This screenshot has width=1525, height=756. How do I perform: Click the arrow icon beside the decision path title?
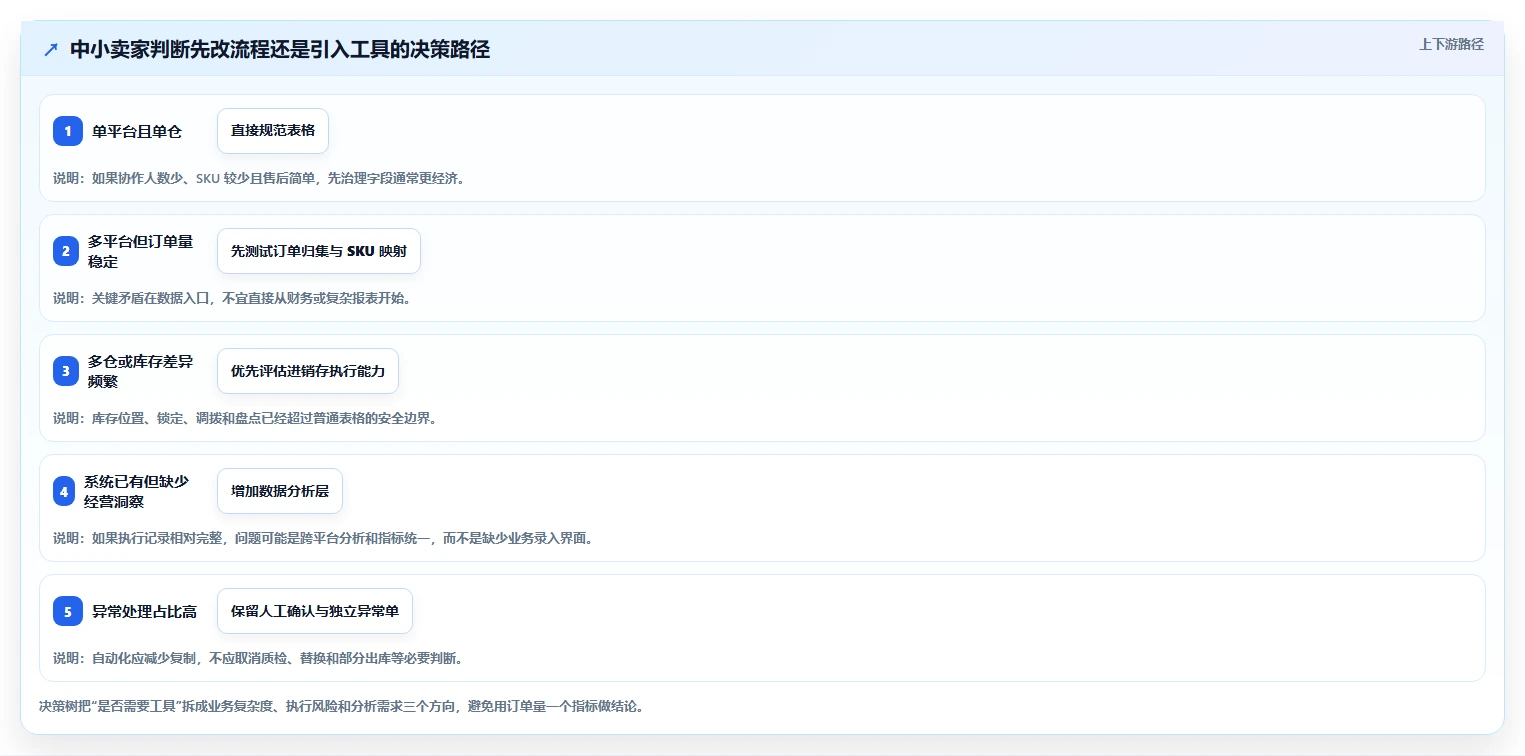point(51,50)
